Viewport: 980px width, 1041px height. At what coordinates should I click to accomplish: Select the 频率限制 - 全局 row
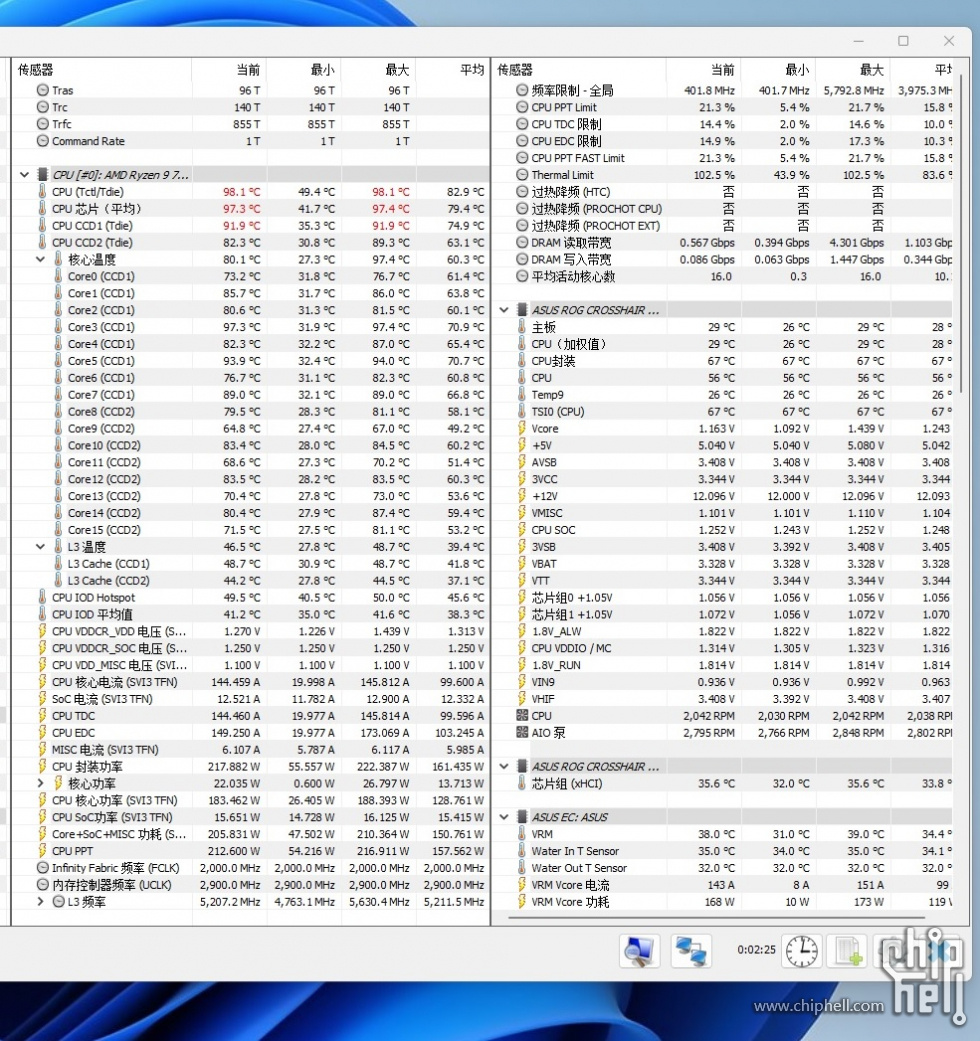click(722, 90)
